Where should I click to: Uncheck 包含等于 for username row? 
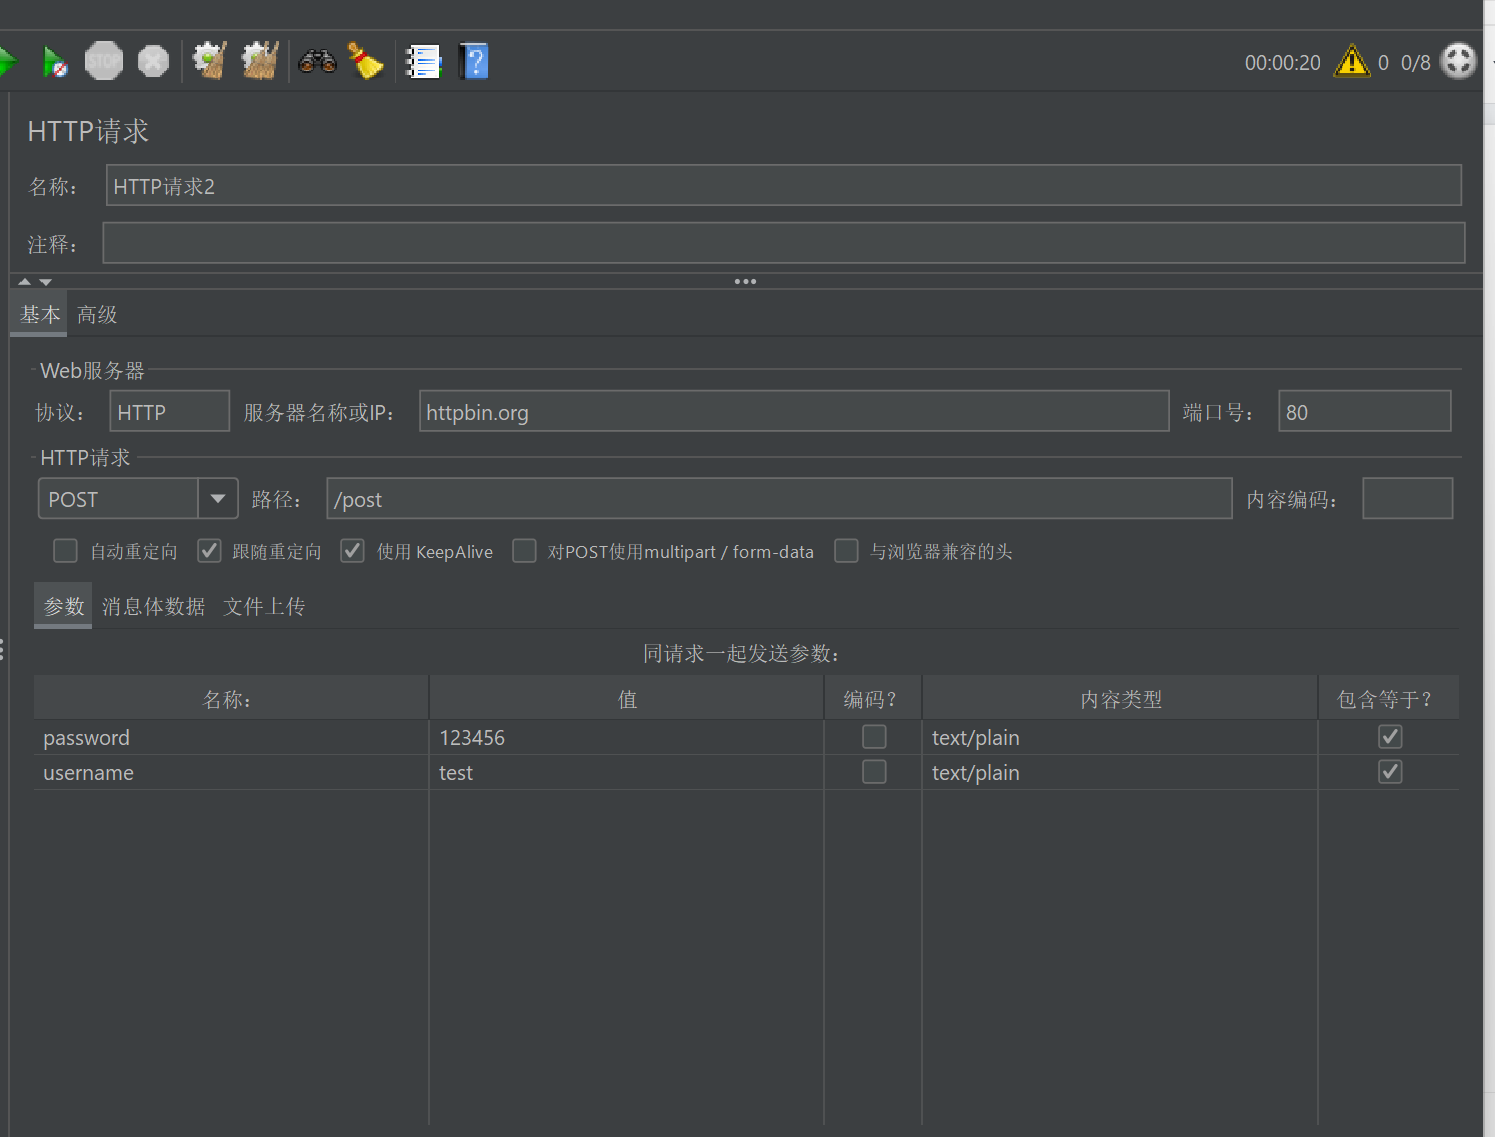[x=1390, y=772]
